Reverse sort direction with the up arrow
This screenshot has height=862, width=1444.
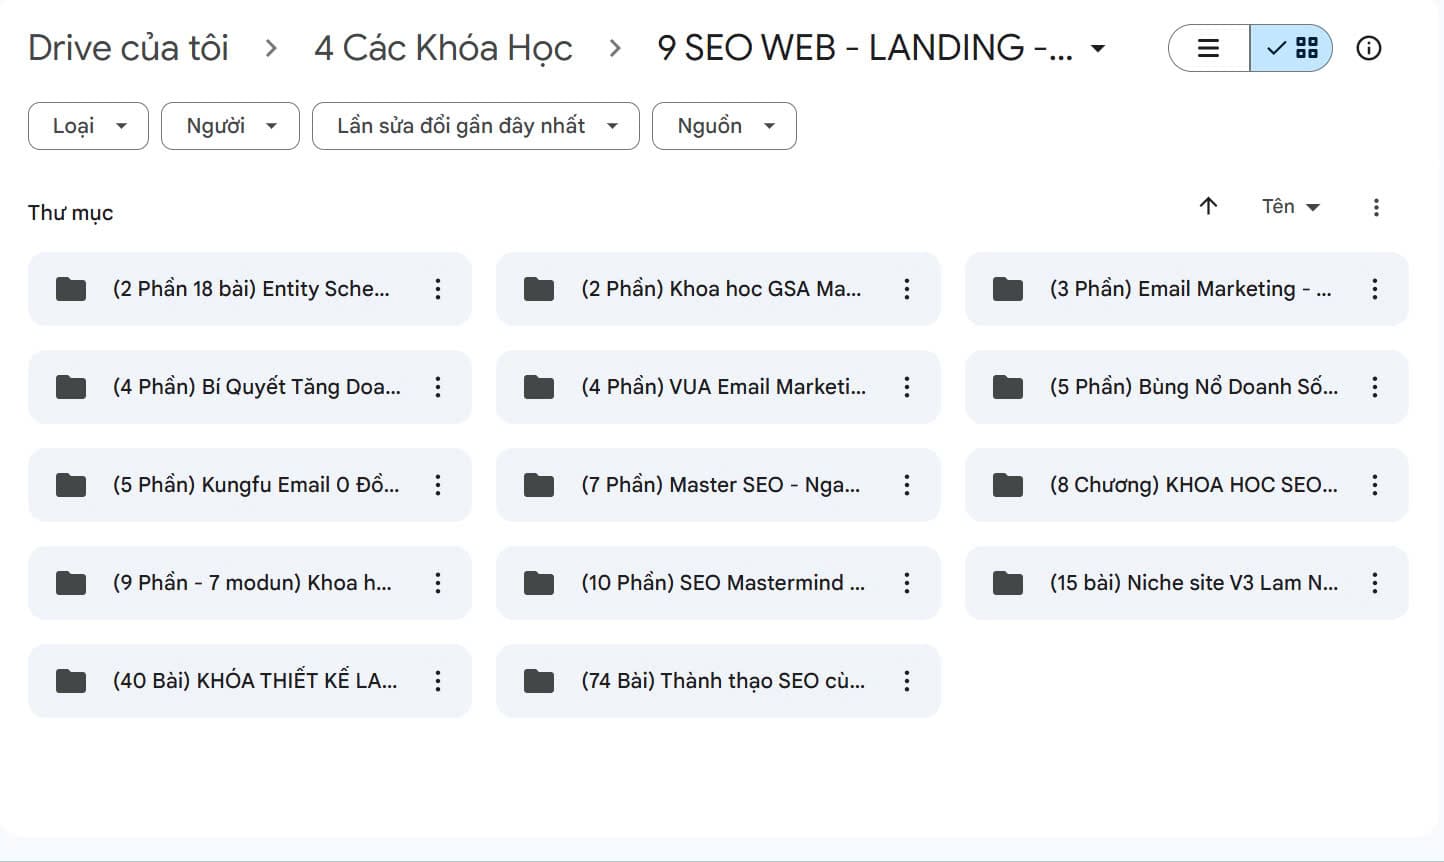tap(1208, 206)
